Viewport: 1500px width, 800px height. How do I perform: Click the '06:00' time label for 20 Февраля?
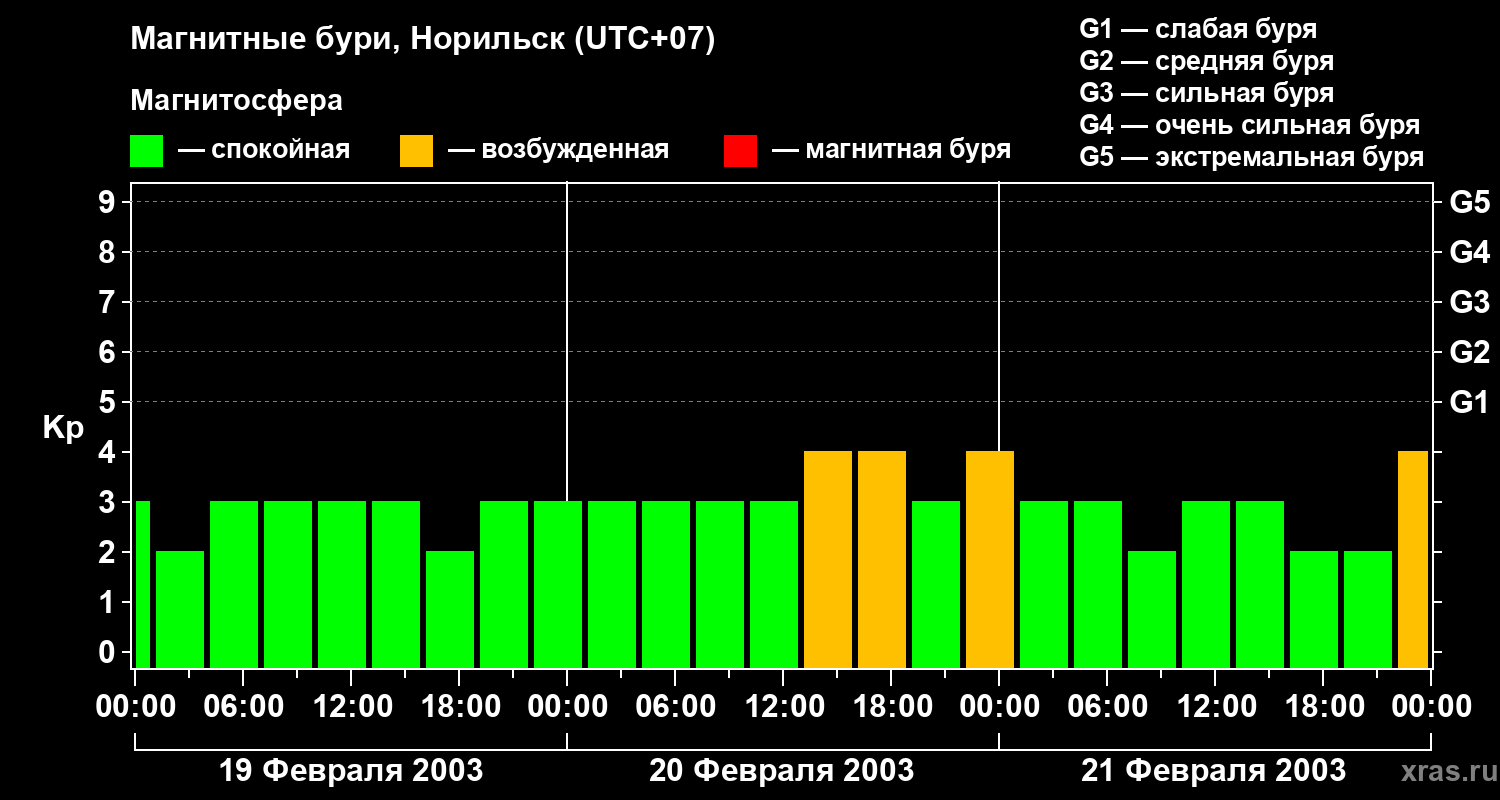coord(675,707)
